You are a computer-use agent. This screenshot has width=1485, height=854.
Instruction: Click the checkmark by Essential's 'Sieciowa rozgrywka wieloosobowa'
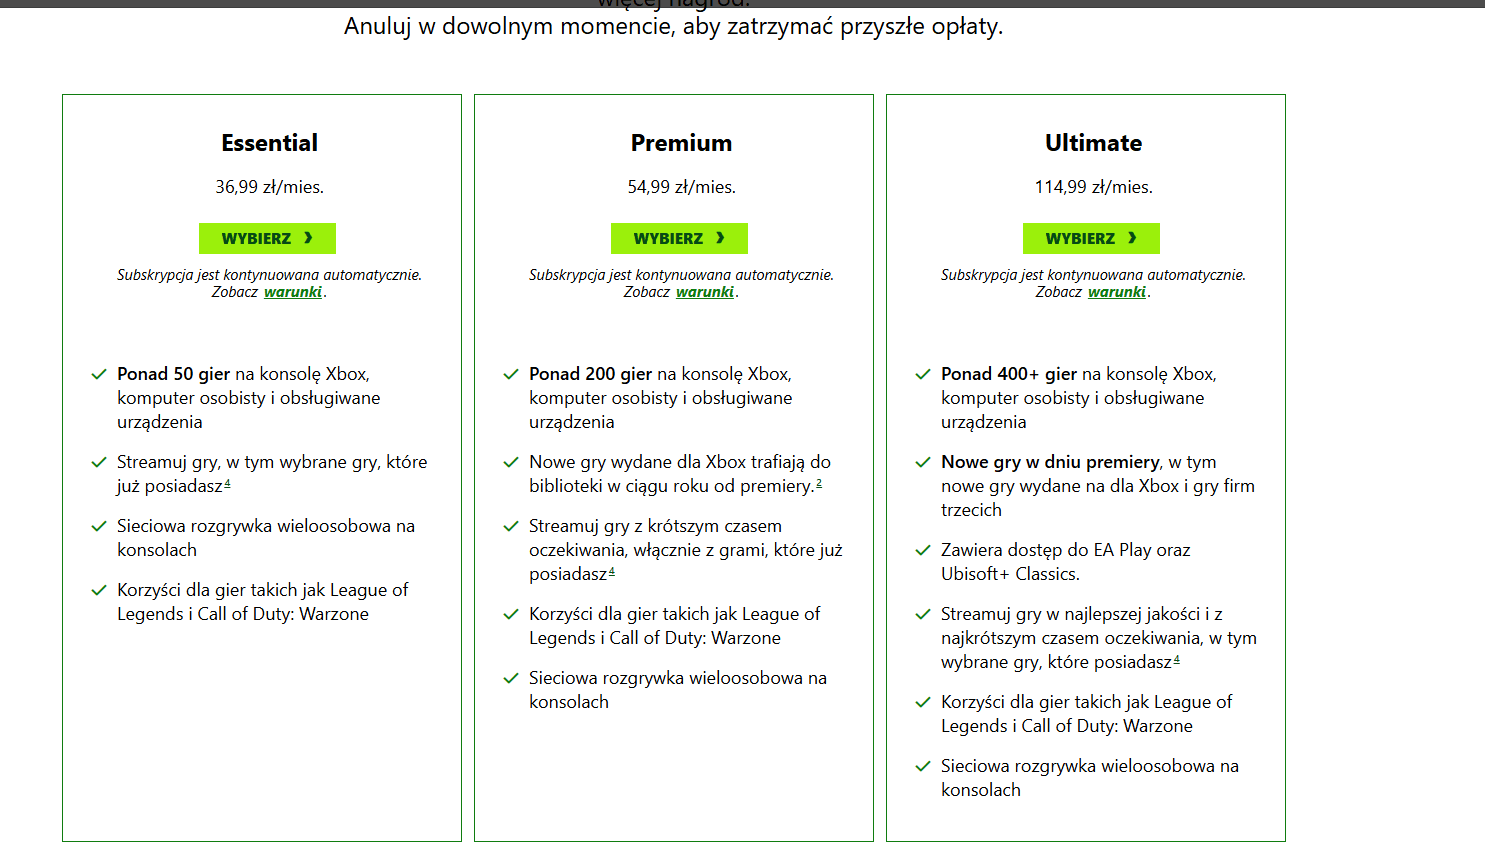99,527
